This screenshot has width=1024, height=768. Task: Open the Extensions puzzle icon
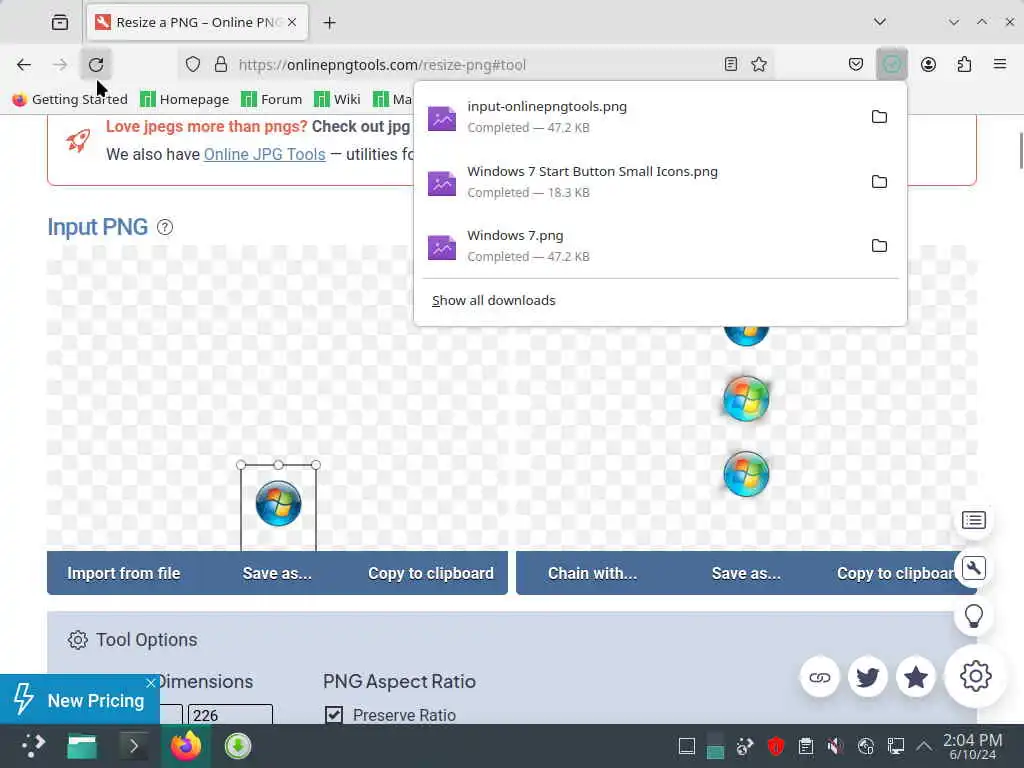tap(964, 64)
